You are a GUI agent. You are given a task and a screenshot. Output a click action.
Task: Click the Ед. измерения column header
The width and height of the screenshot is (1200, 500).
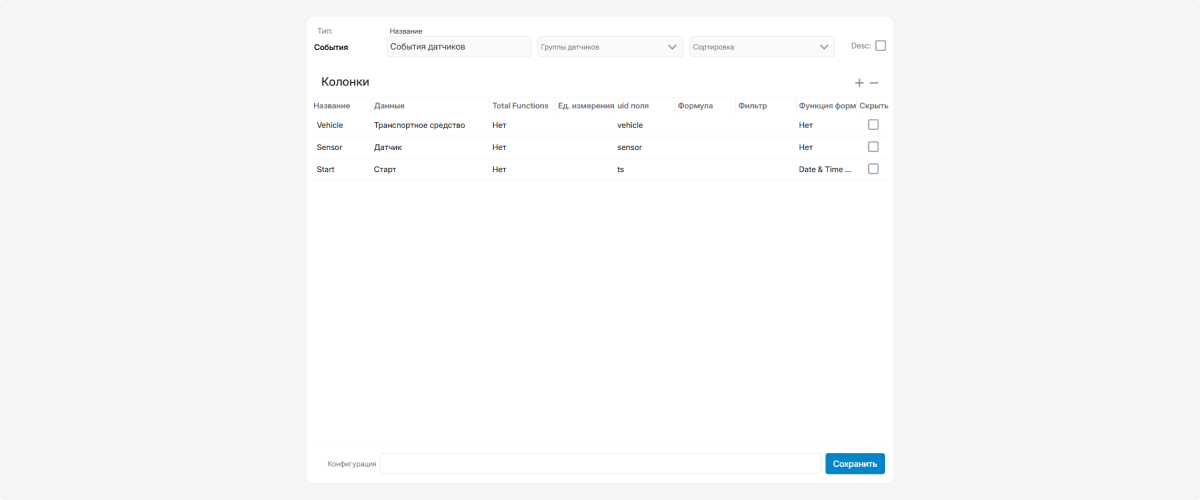pos(586,106)
